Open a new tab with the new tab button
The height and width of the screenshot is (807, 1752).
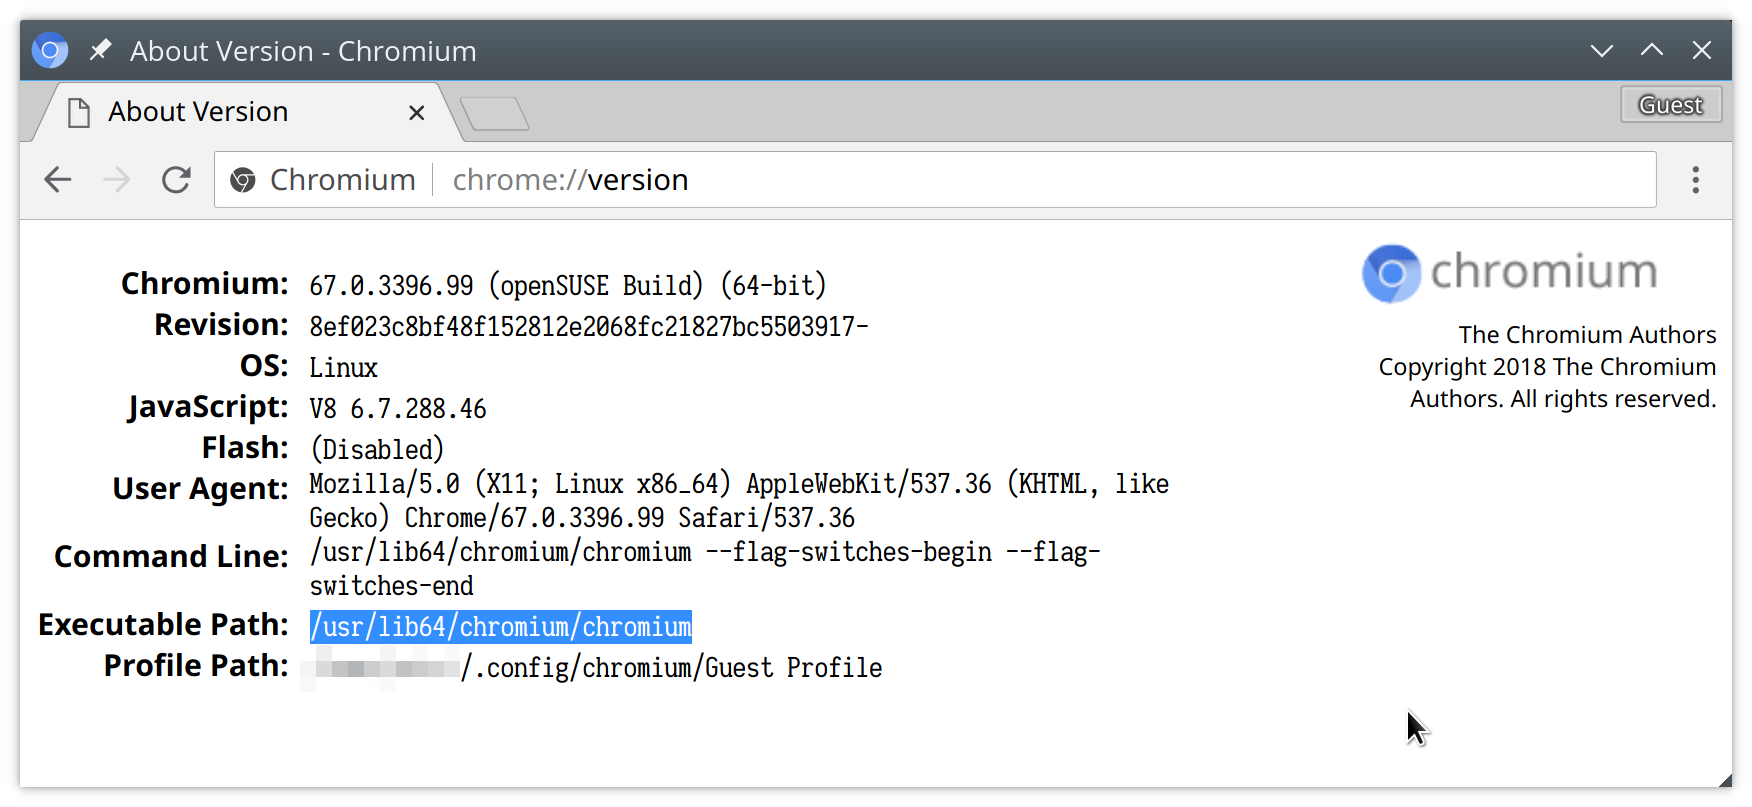494,113
